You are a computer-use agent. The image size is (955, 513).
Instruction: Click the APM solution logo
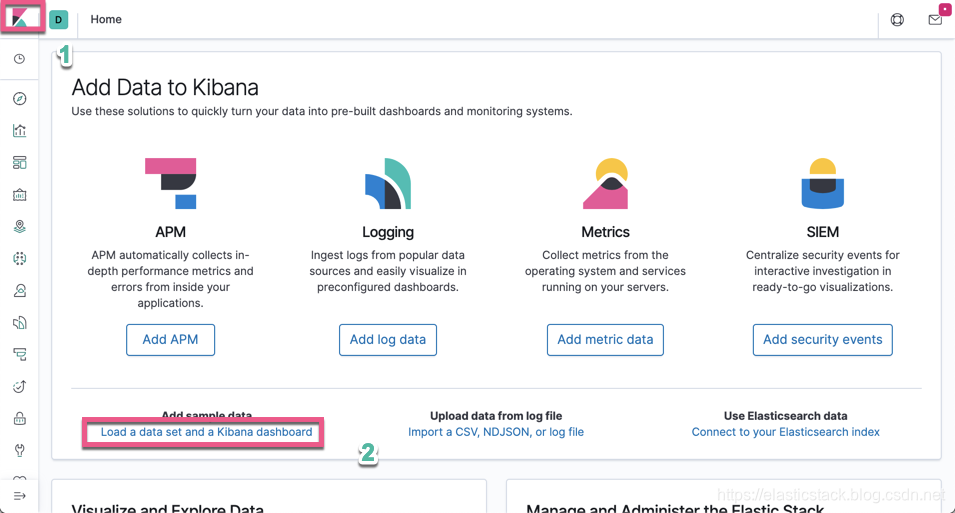[x=171, y=183]
